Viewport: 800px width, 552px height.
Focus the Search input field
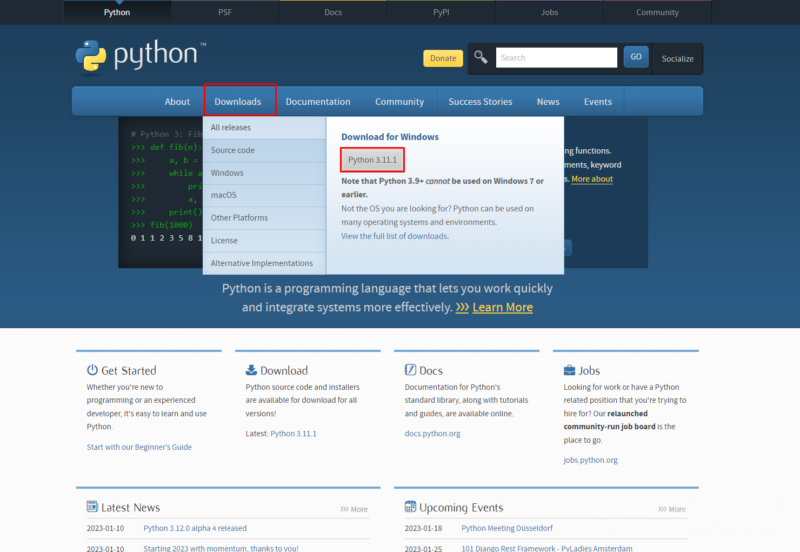(x=556, y=58)
